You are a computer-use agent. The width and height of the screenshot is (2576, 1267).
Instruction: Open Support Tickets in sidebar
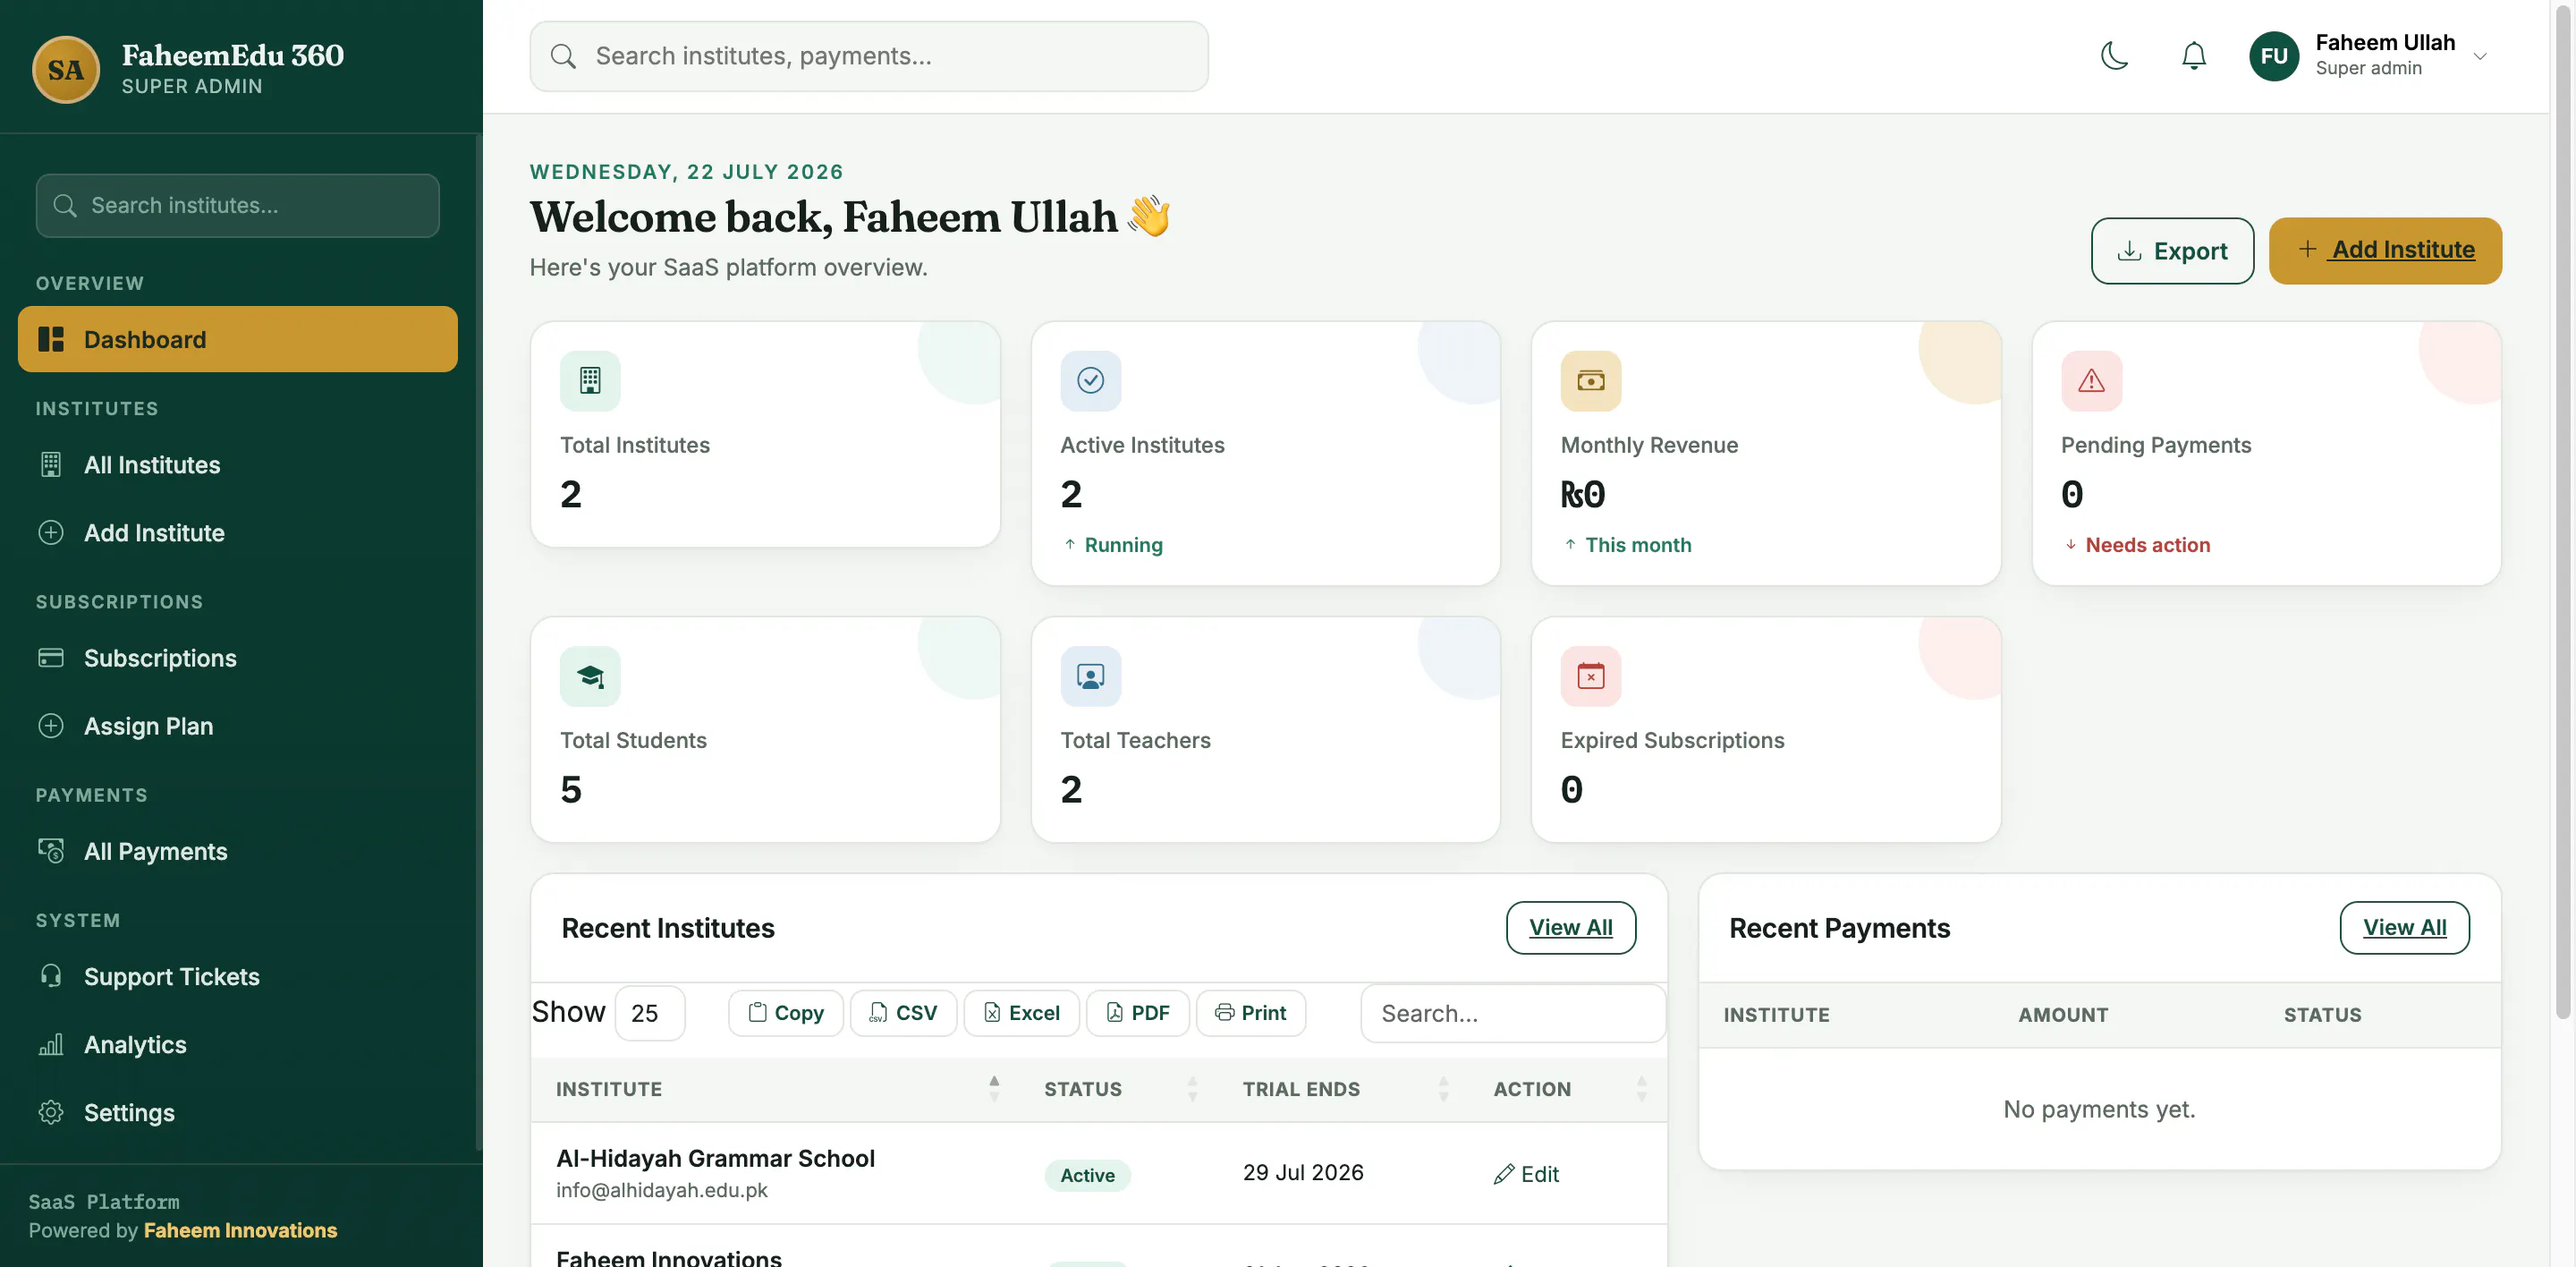(237, 976)
